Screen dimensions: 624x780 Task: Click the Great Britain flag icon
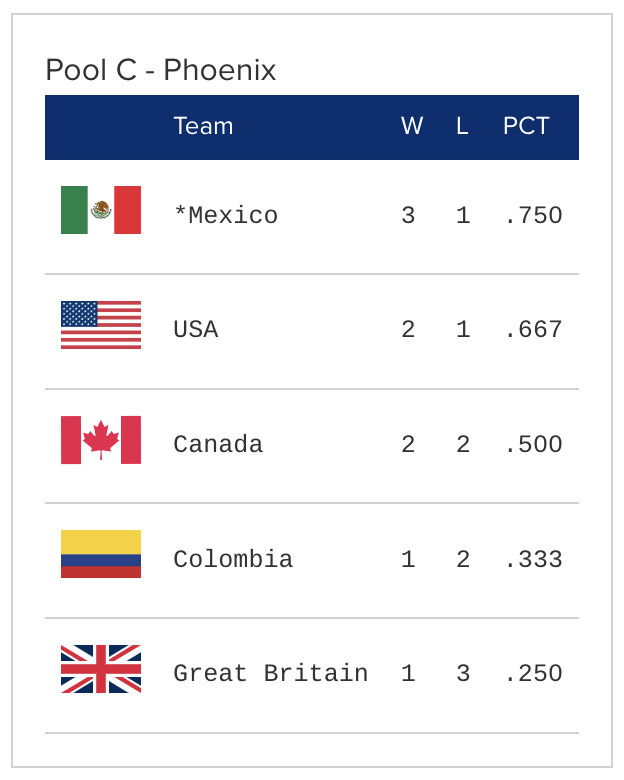click(x=101, y=669)
